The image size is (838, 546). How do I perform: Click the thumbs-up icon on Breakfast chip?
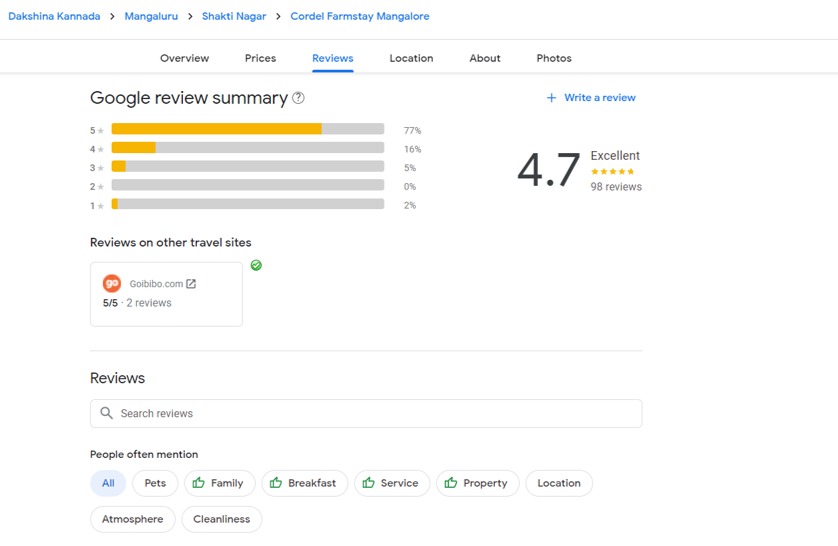point(276,483)
